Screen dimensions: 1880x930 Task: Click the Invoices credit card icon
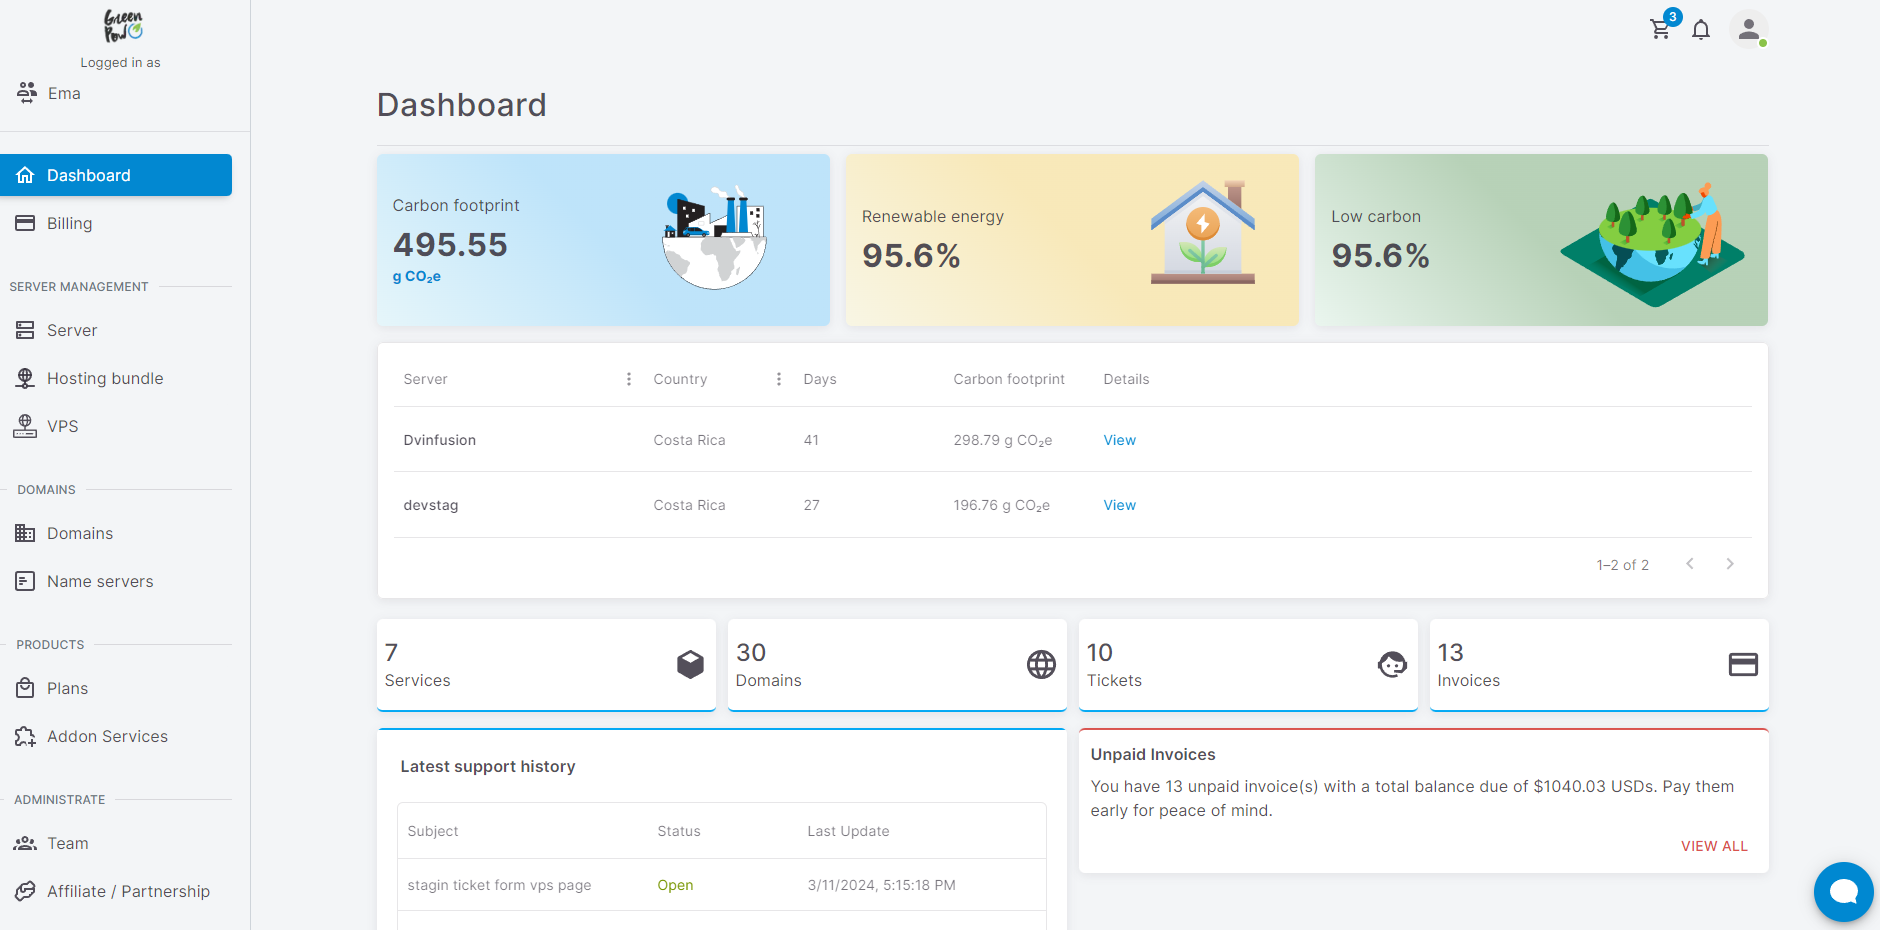pyautogui.click(x=1743, y=665)
